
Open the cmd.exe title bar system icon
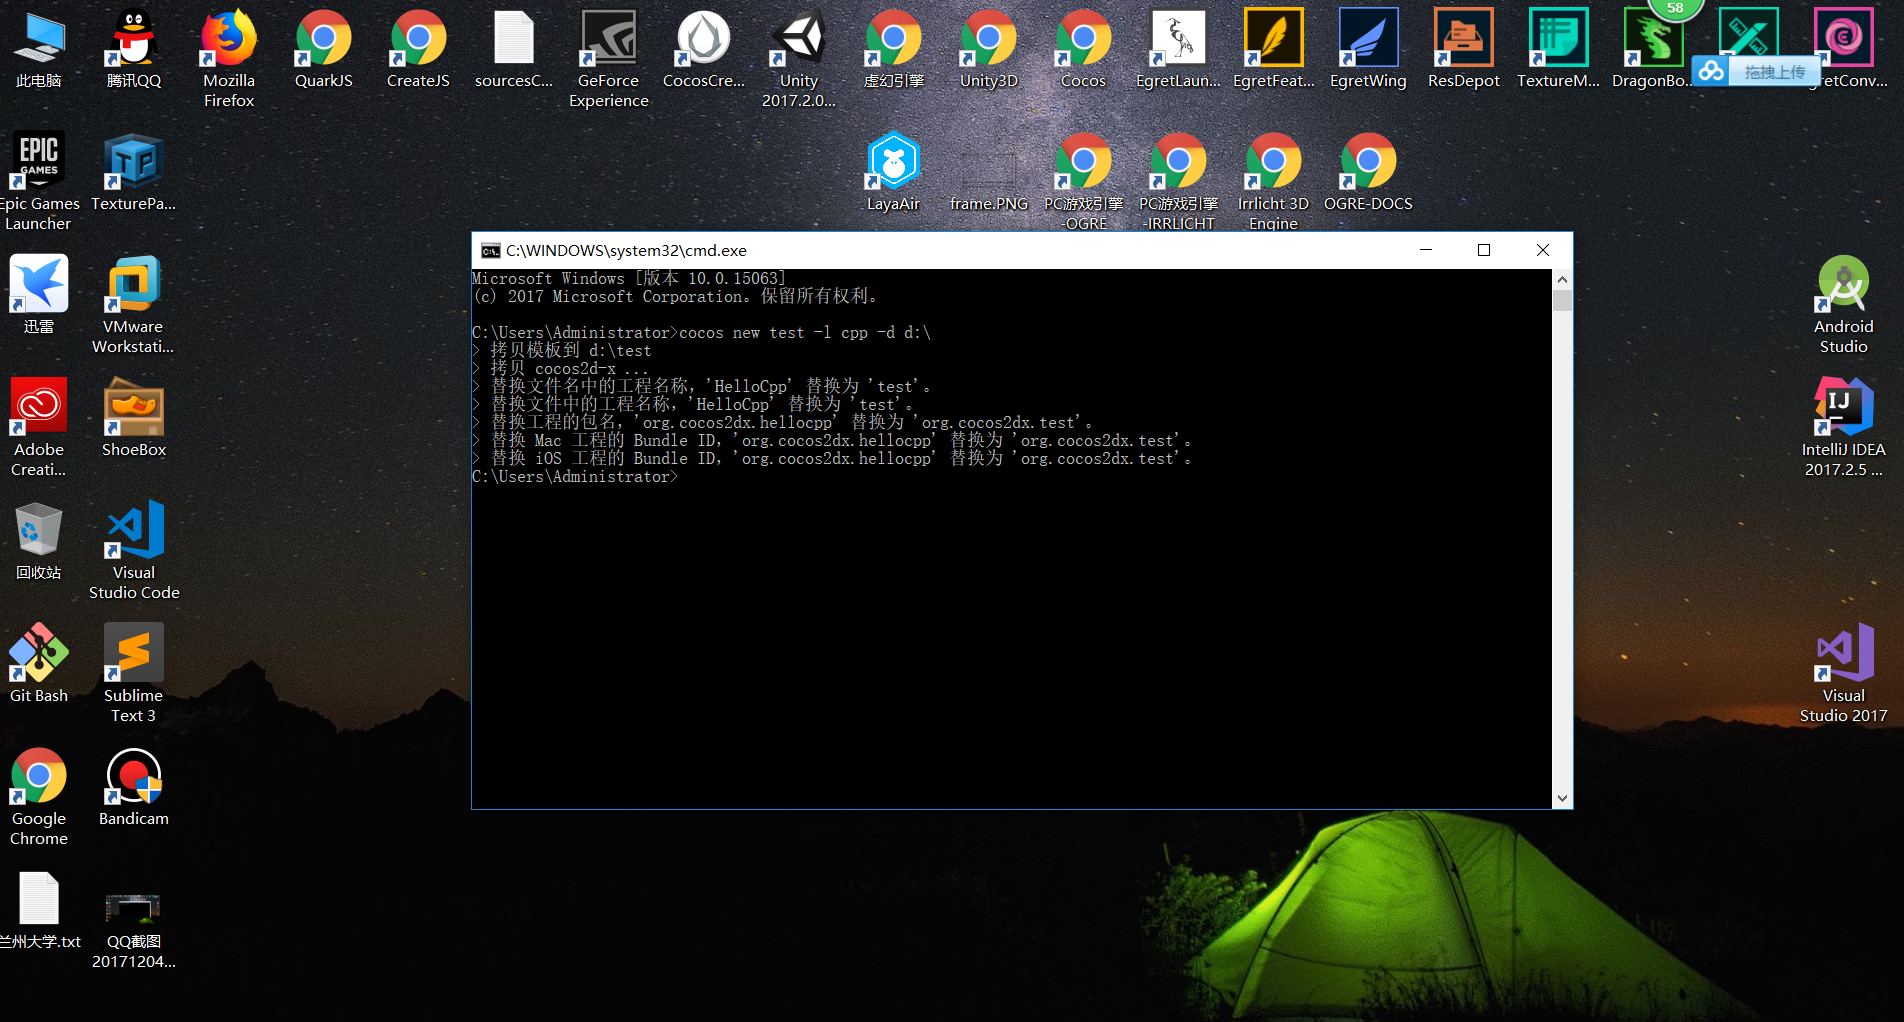click(x=490, y=251)
